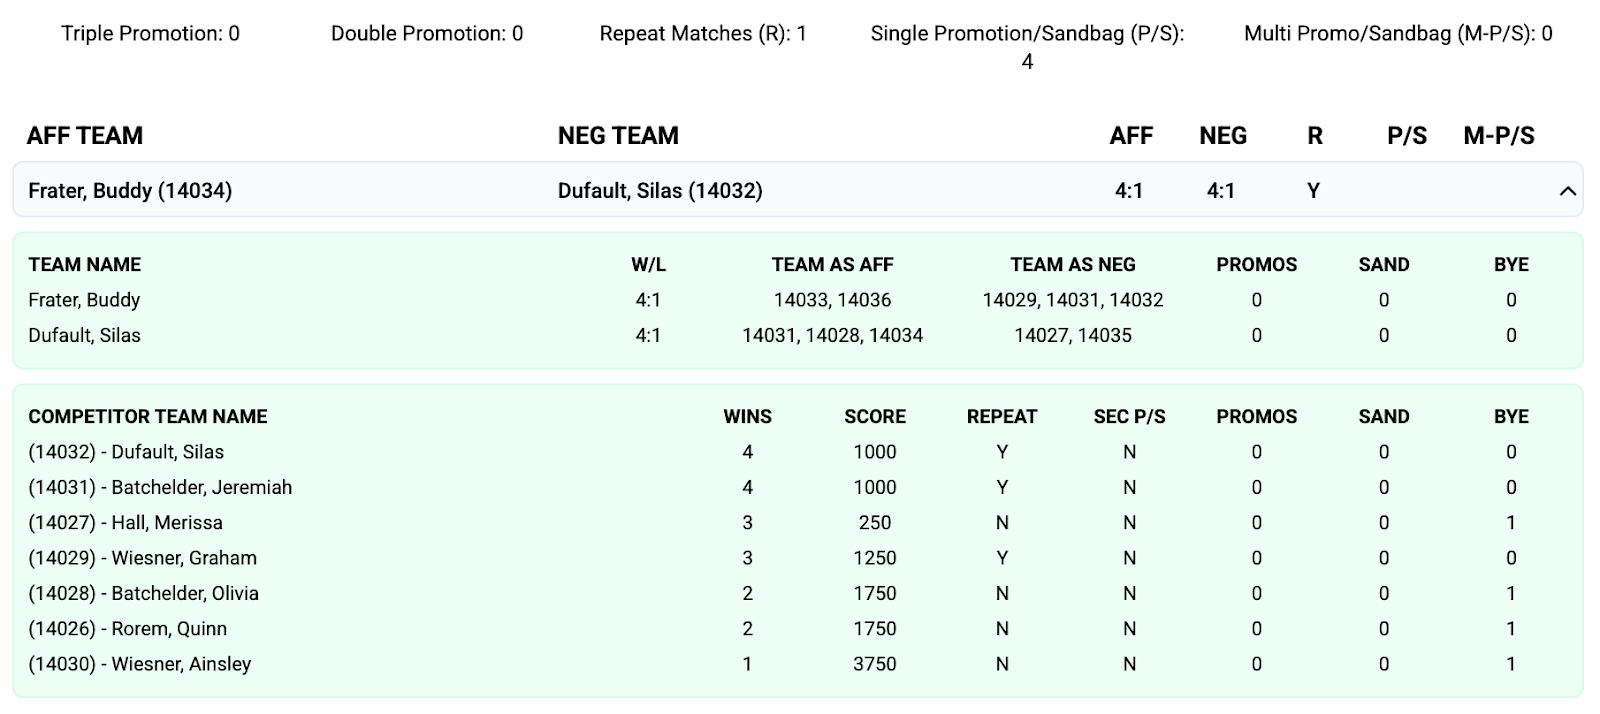
Task: Click the SCORE column header
Action: click(874, 417)
